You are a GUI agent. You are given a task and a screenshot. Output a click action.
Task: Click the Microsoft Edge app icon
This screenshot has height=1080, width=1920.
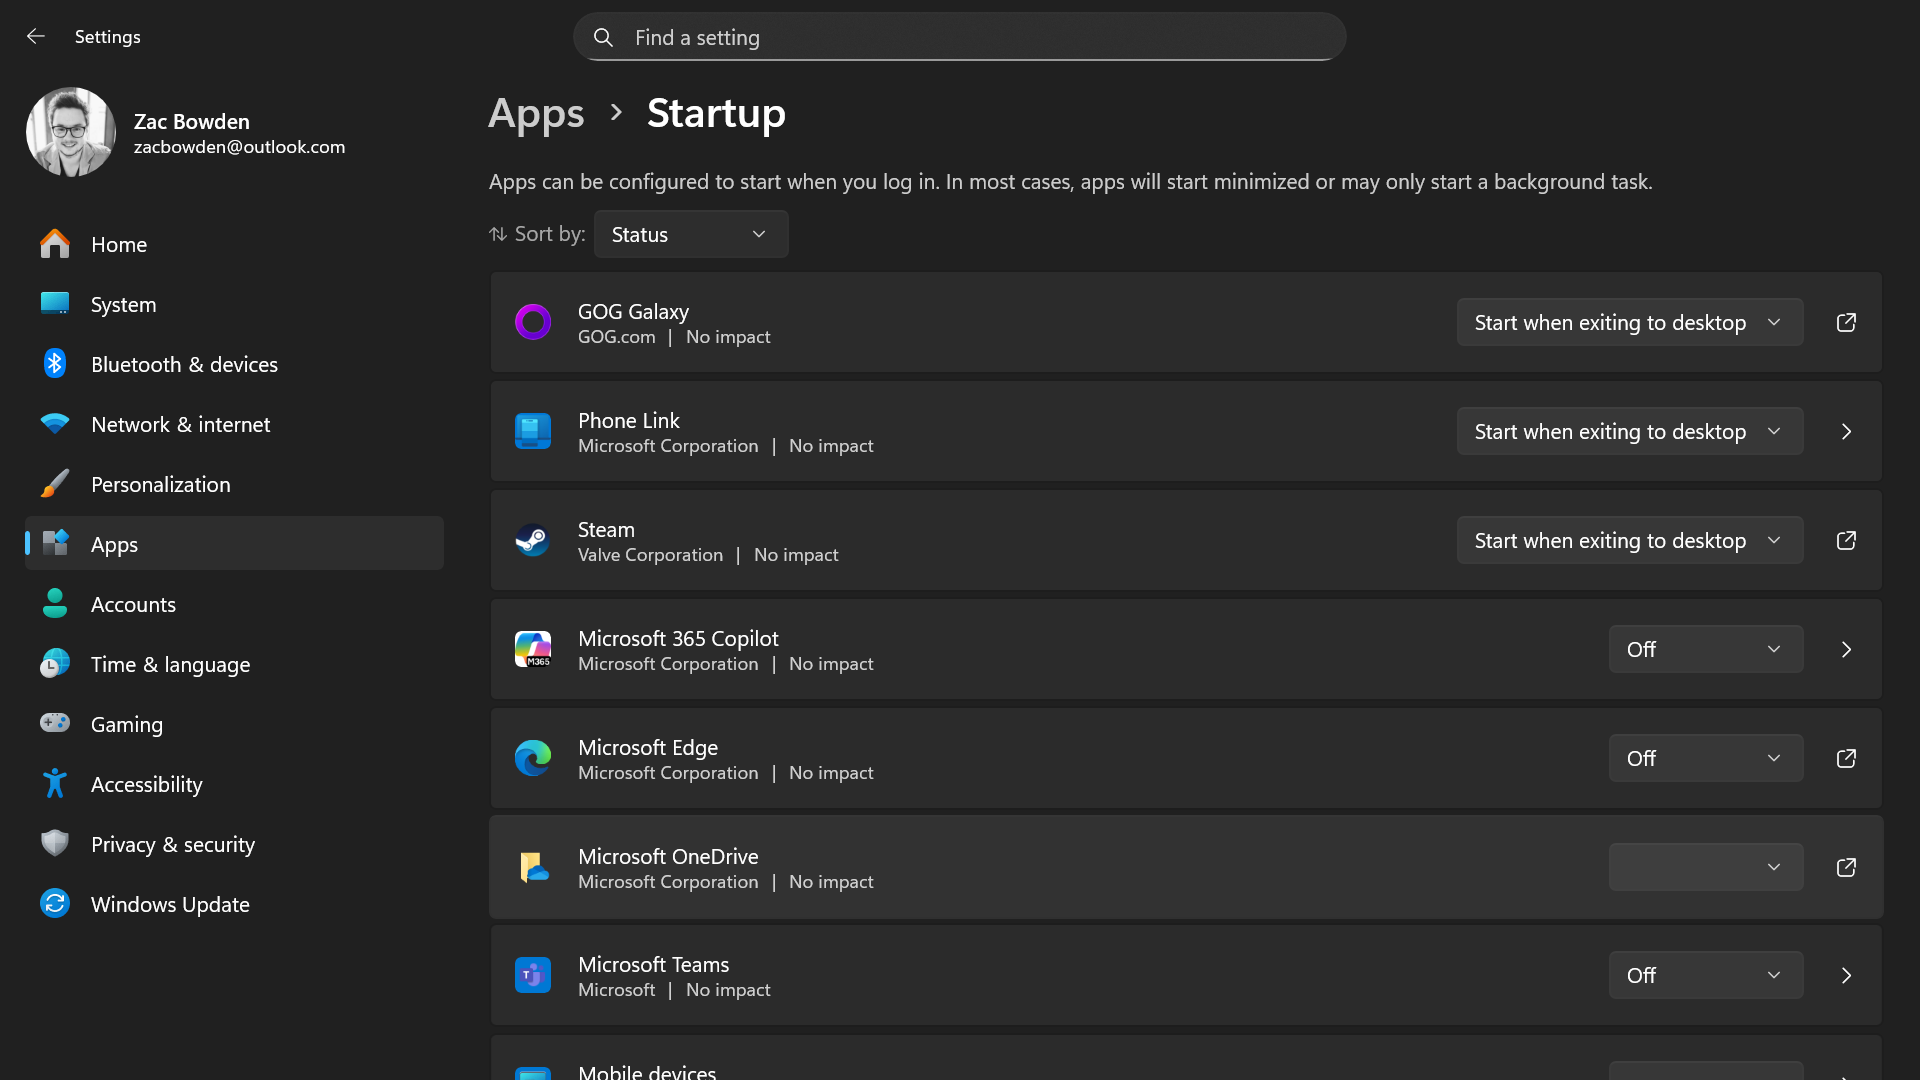533,758
